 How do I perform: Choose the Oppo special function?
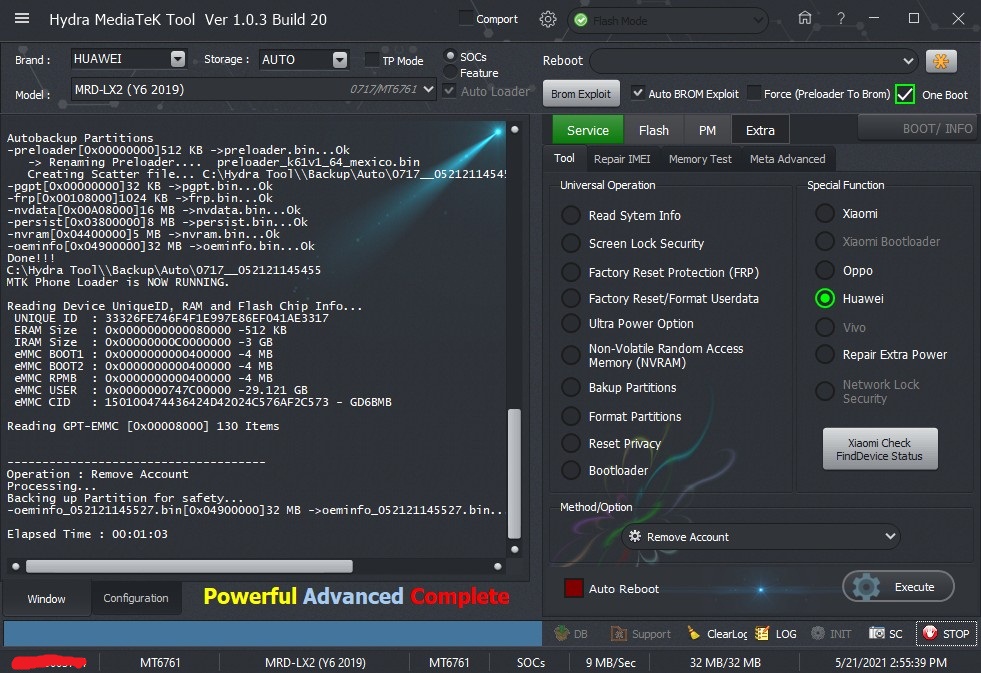click(x=825, y=271)
